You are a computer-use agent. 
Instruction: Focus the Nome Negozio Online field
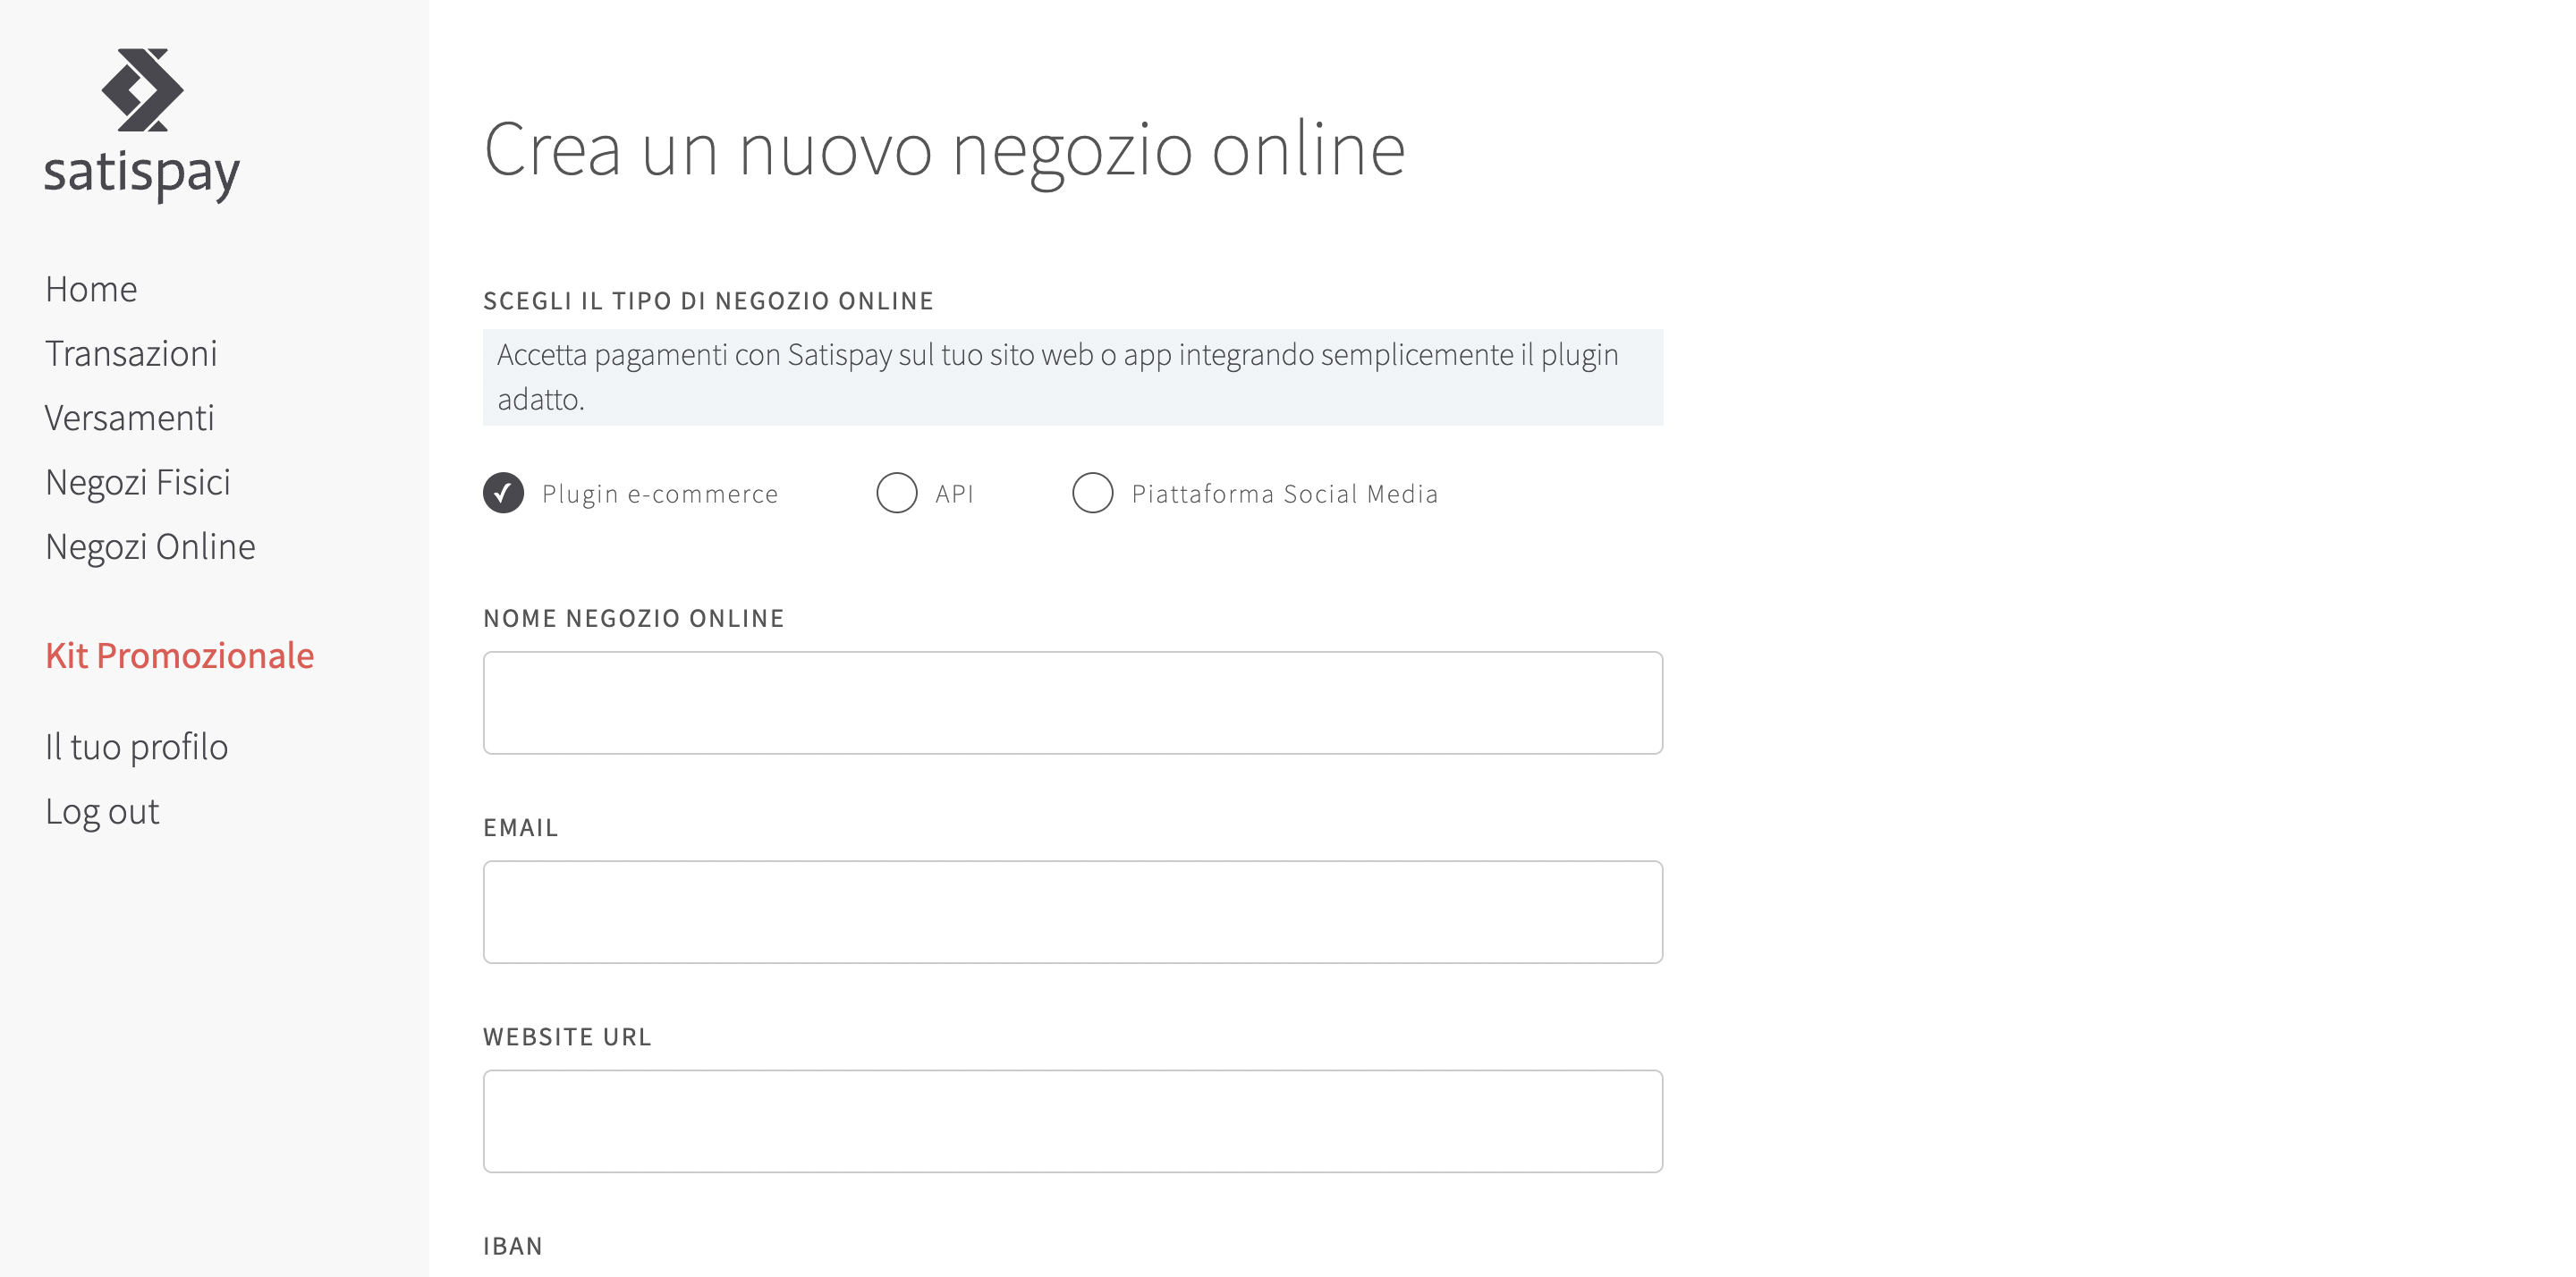coord(1072,703)
